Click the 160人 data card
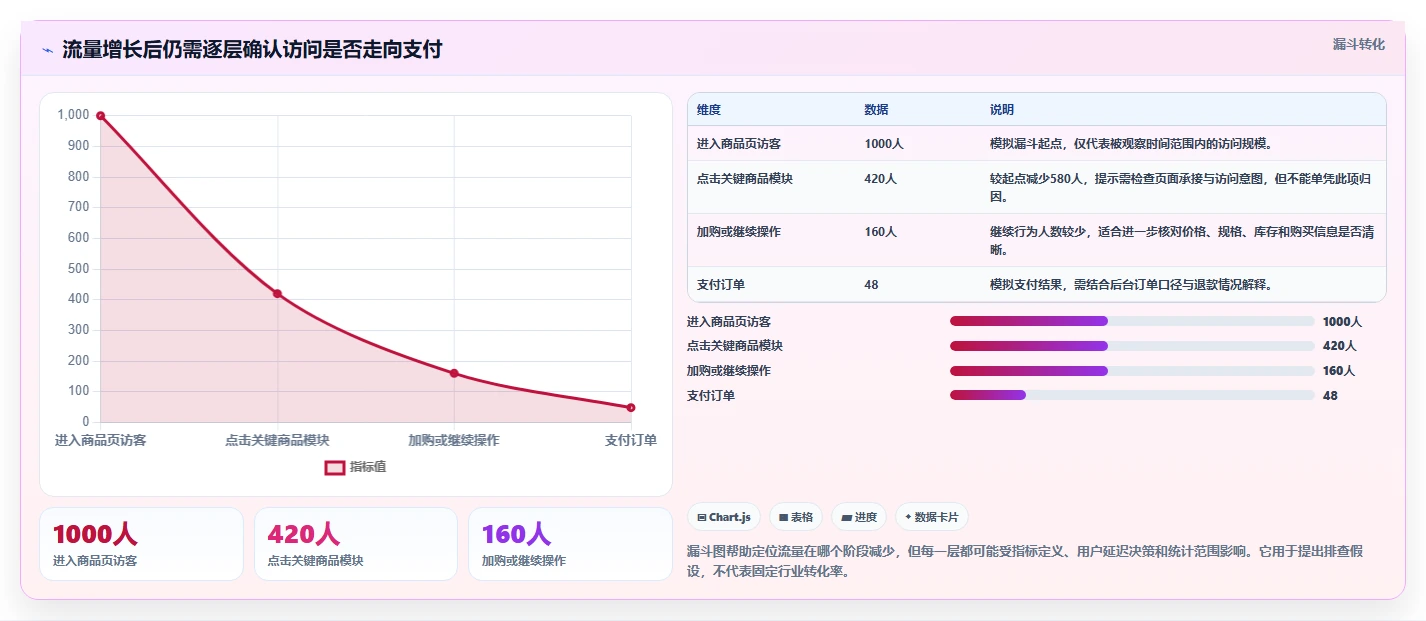This screenshot has height=621, width=1426. coord(570,544)
